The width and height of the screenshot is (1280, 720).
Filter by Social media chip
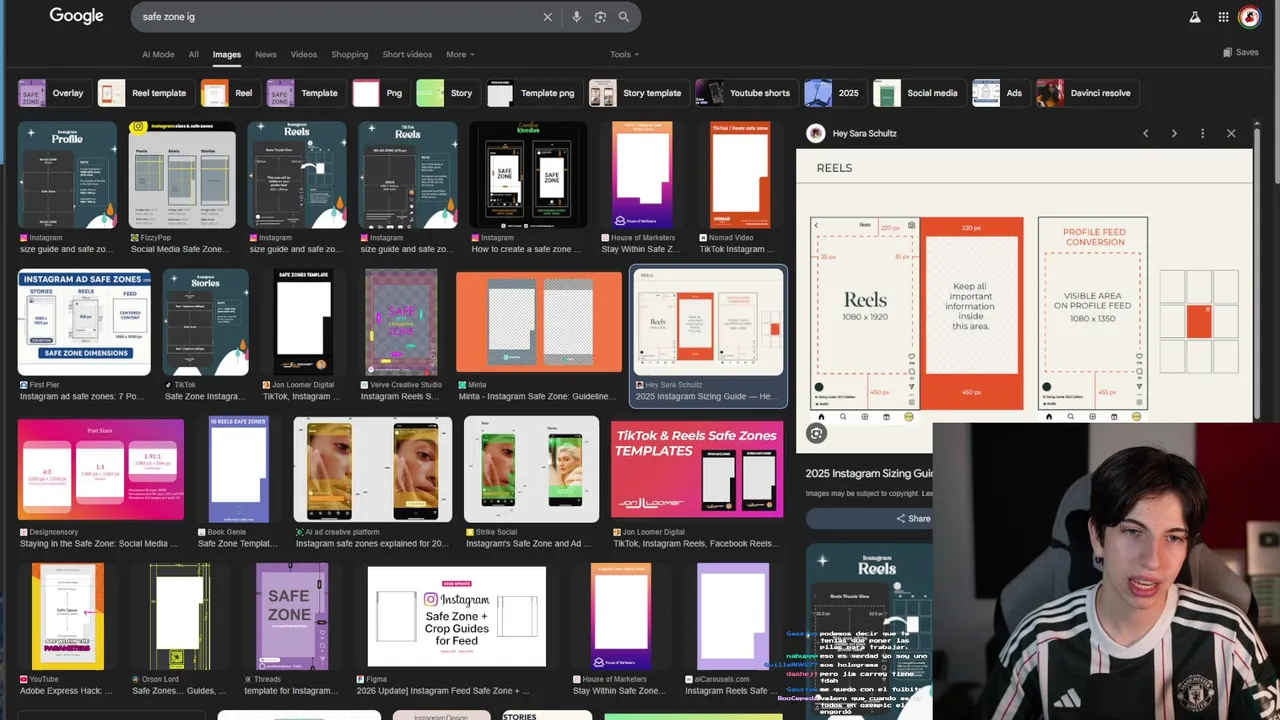(x=918, y=93)
